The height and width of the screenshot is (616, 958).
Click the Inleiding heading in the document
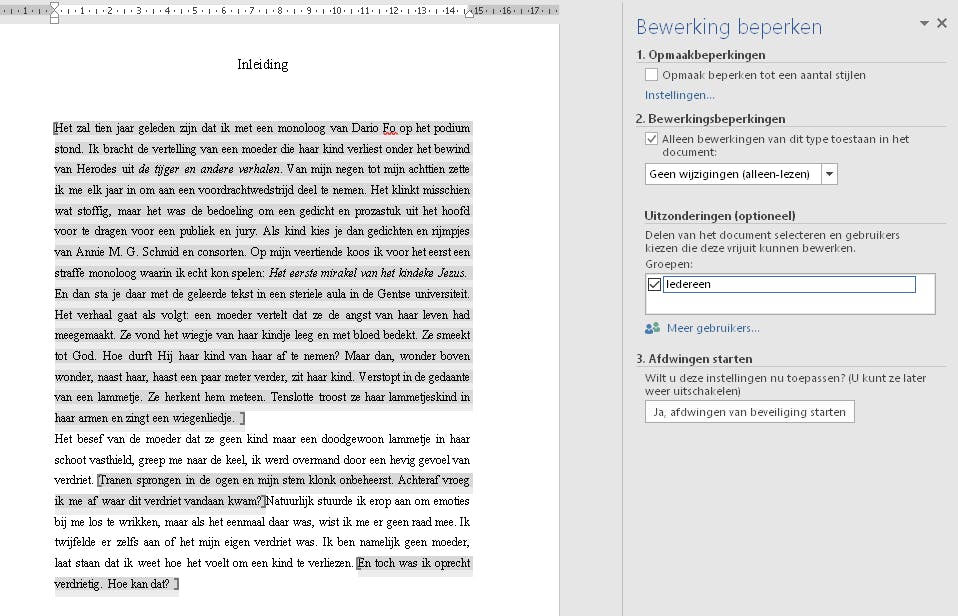click(262, 65)
